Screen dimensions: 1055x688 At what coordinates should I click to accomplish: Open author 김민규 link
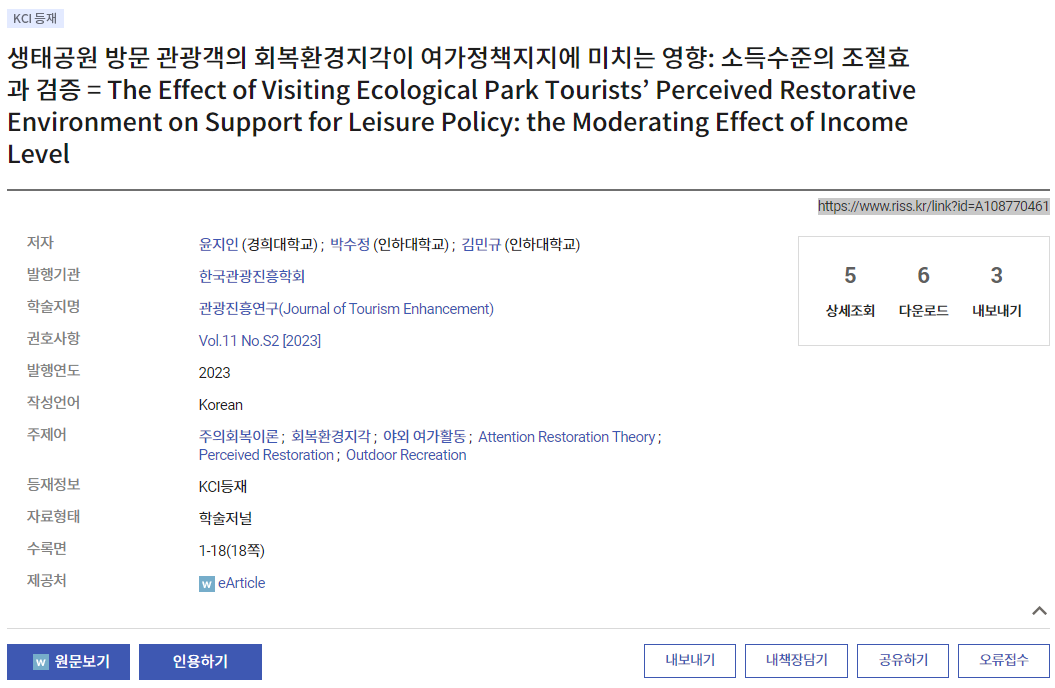click(481, 244)
